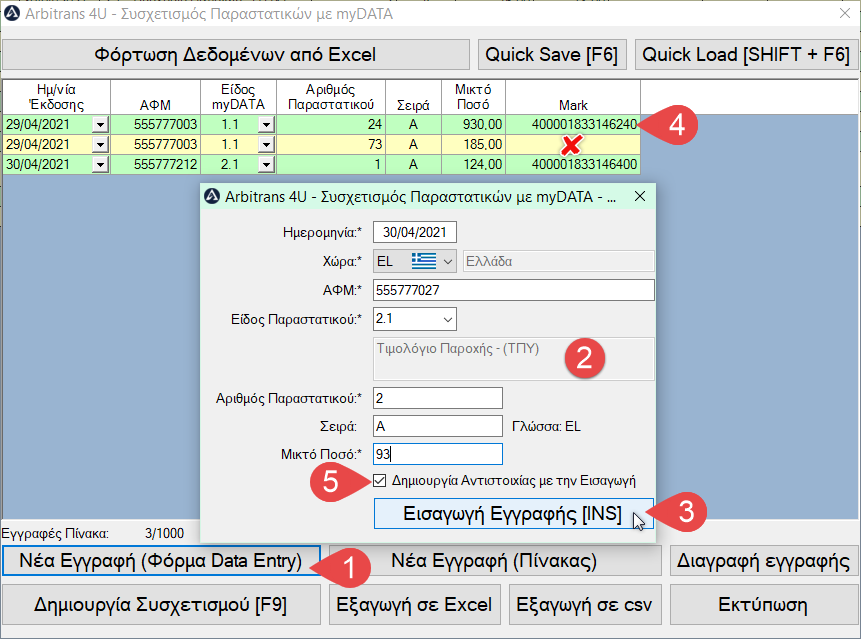Click Quick Load [SHIFT + F6] button
Screen dimensions: 861x639
coord(746,54)
